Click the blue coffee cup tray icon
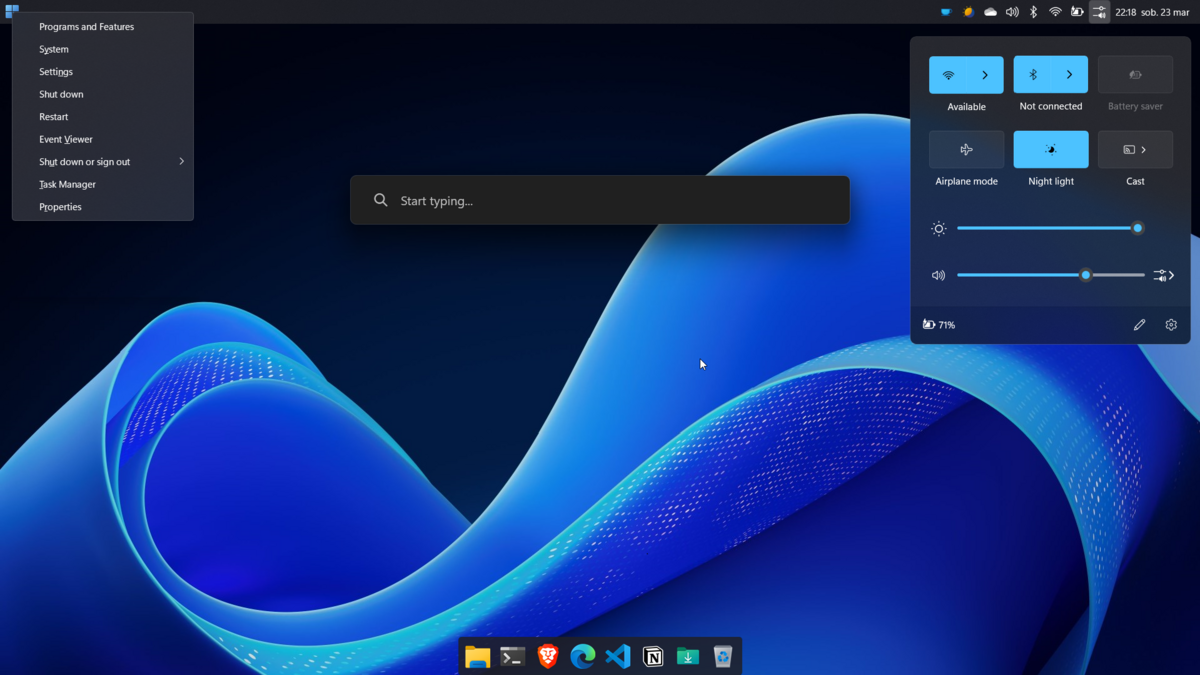 (945, 12)
